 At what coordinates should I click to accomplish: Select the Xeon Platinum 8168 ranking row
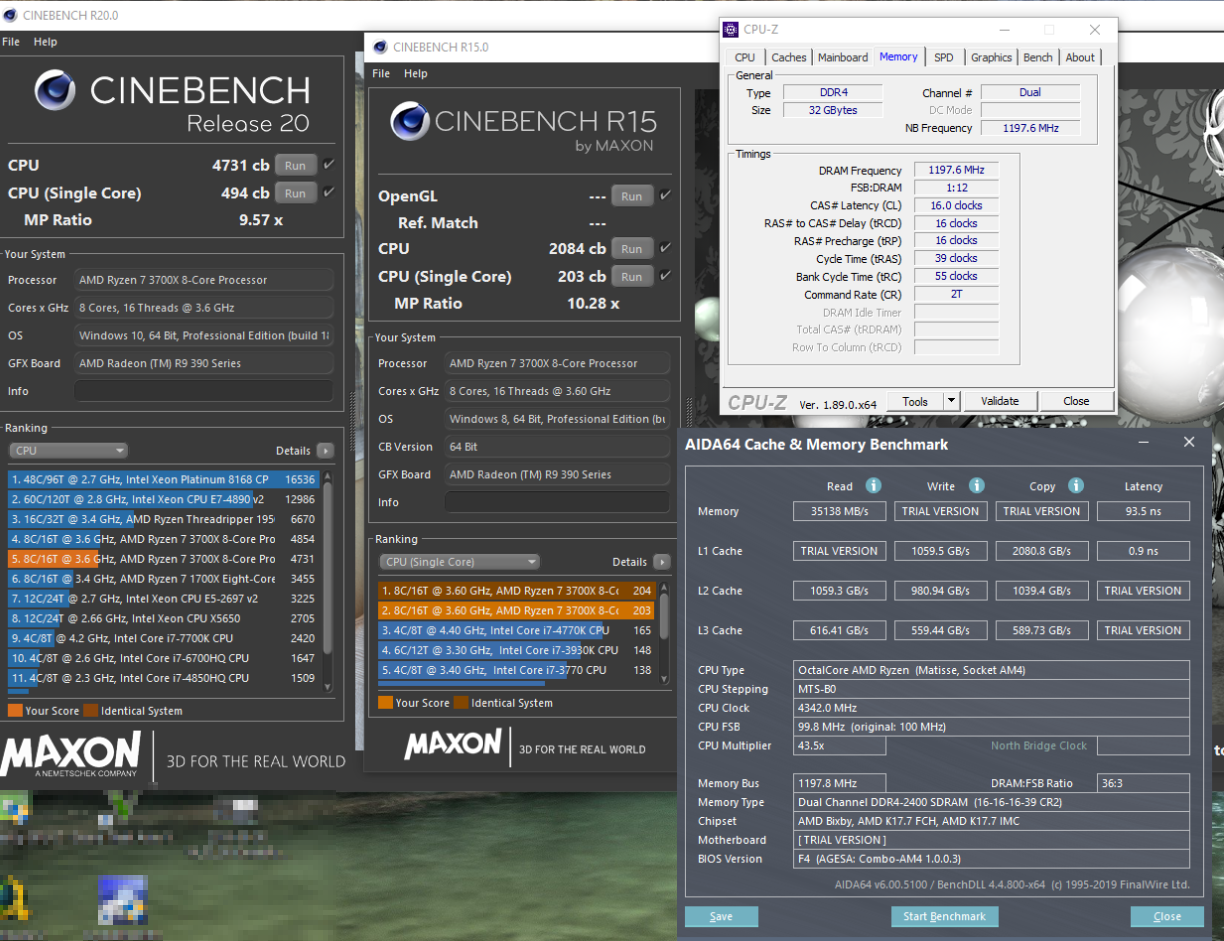tap(164, 479)
